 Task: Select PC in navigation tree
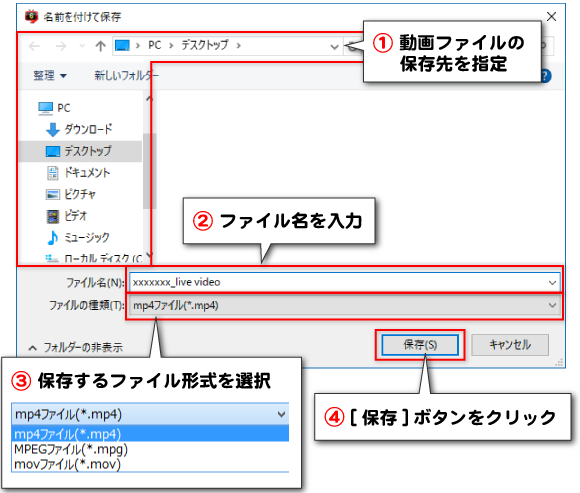tap(54, 108)
